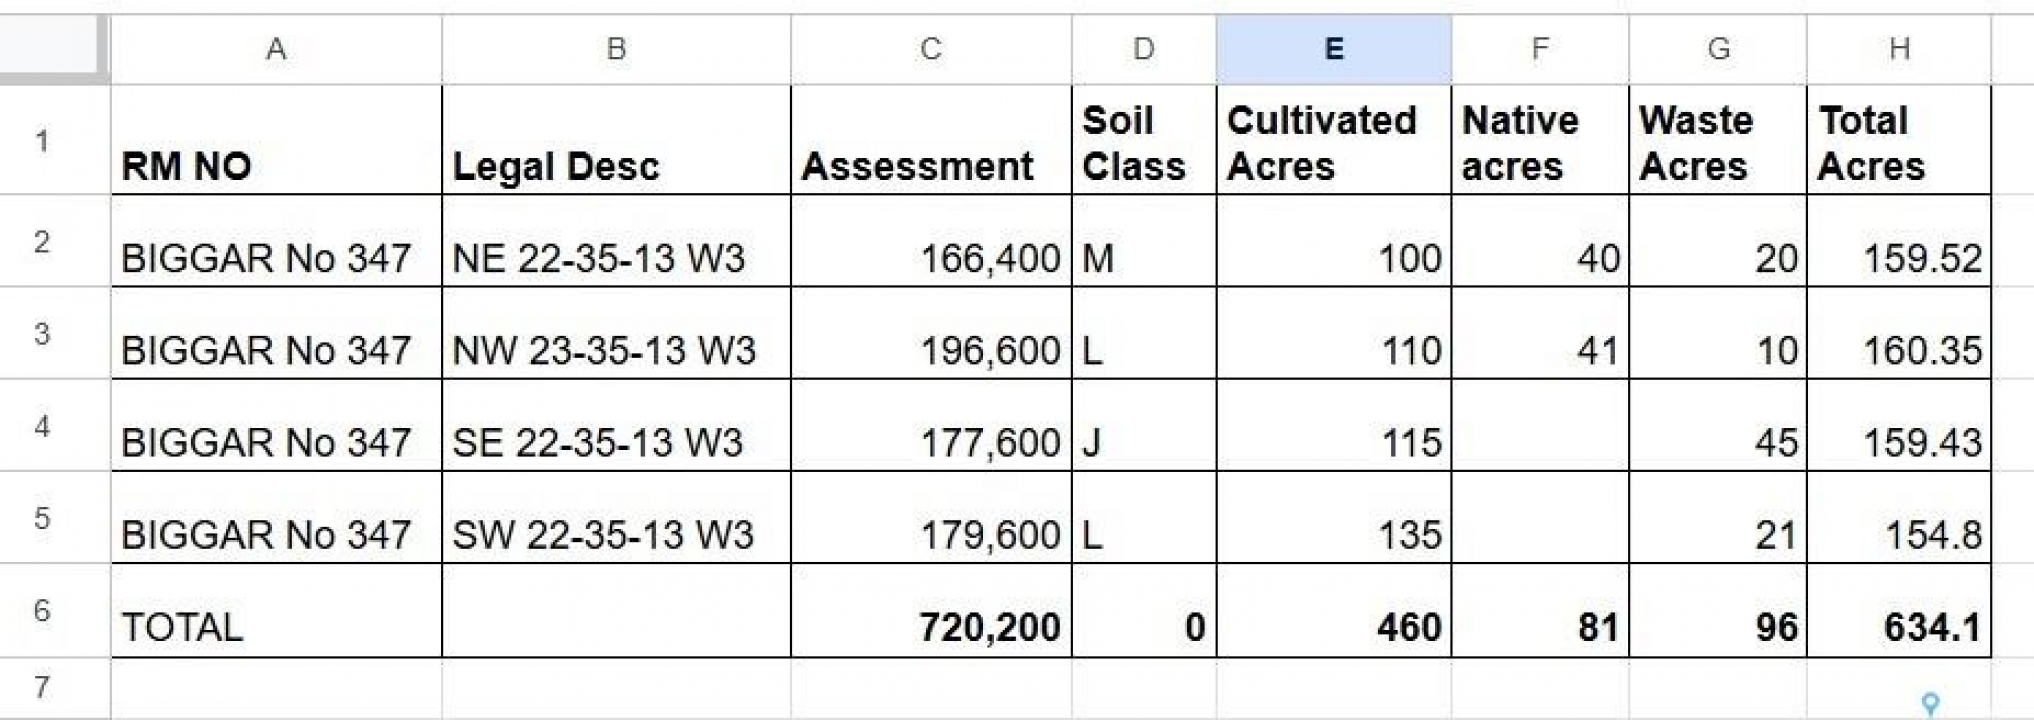This screenshot has width=2034, height=720.
Task: Select column D header
Action: tap(1144, 49)
